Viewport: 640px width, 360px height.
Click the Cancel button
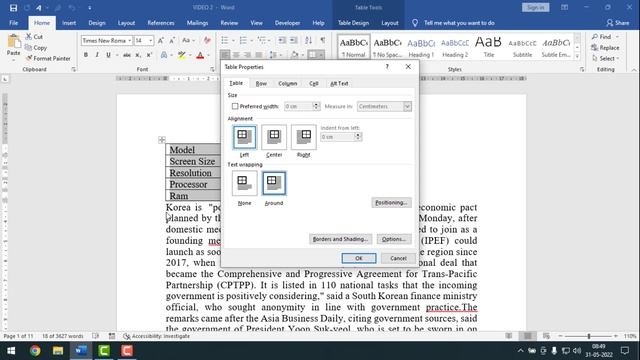click(398, 258)
